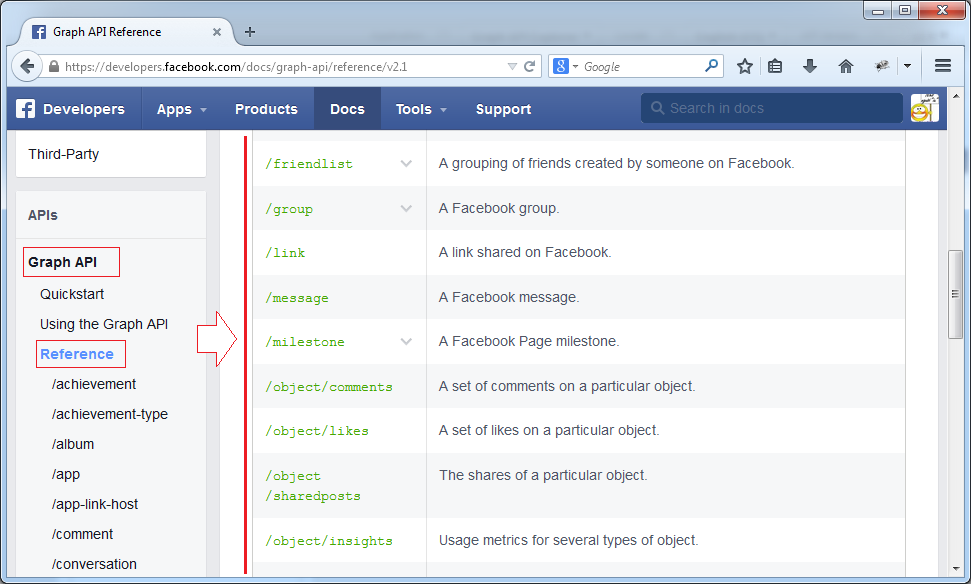Viewport: 971px width, 584px height.
Task: Click the Facebook logo in Developers header
Action: pos(25,109)
